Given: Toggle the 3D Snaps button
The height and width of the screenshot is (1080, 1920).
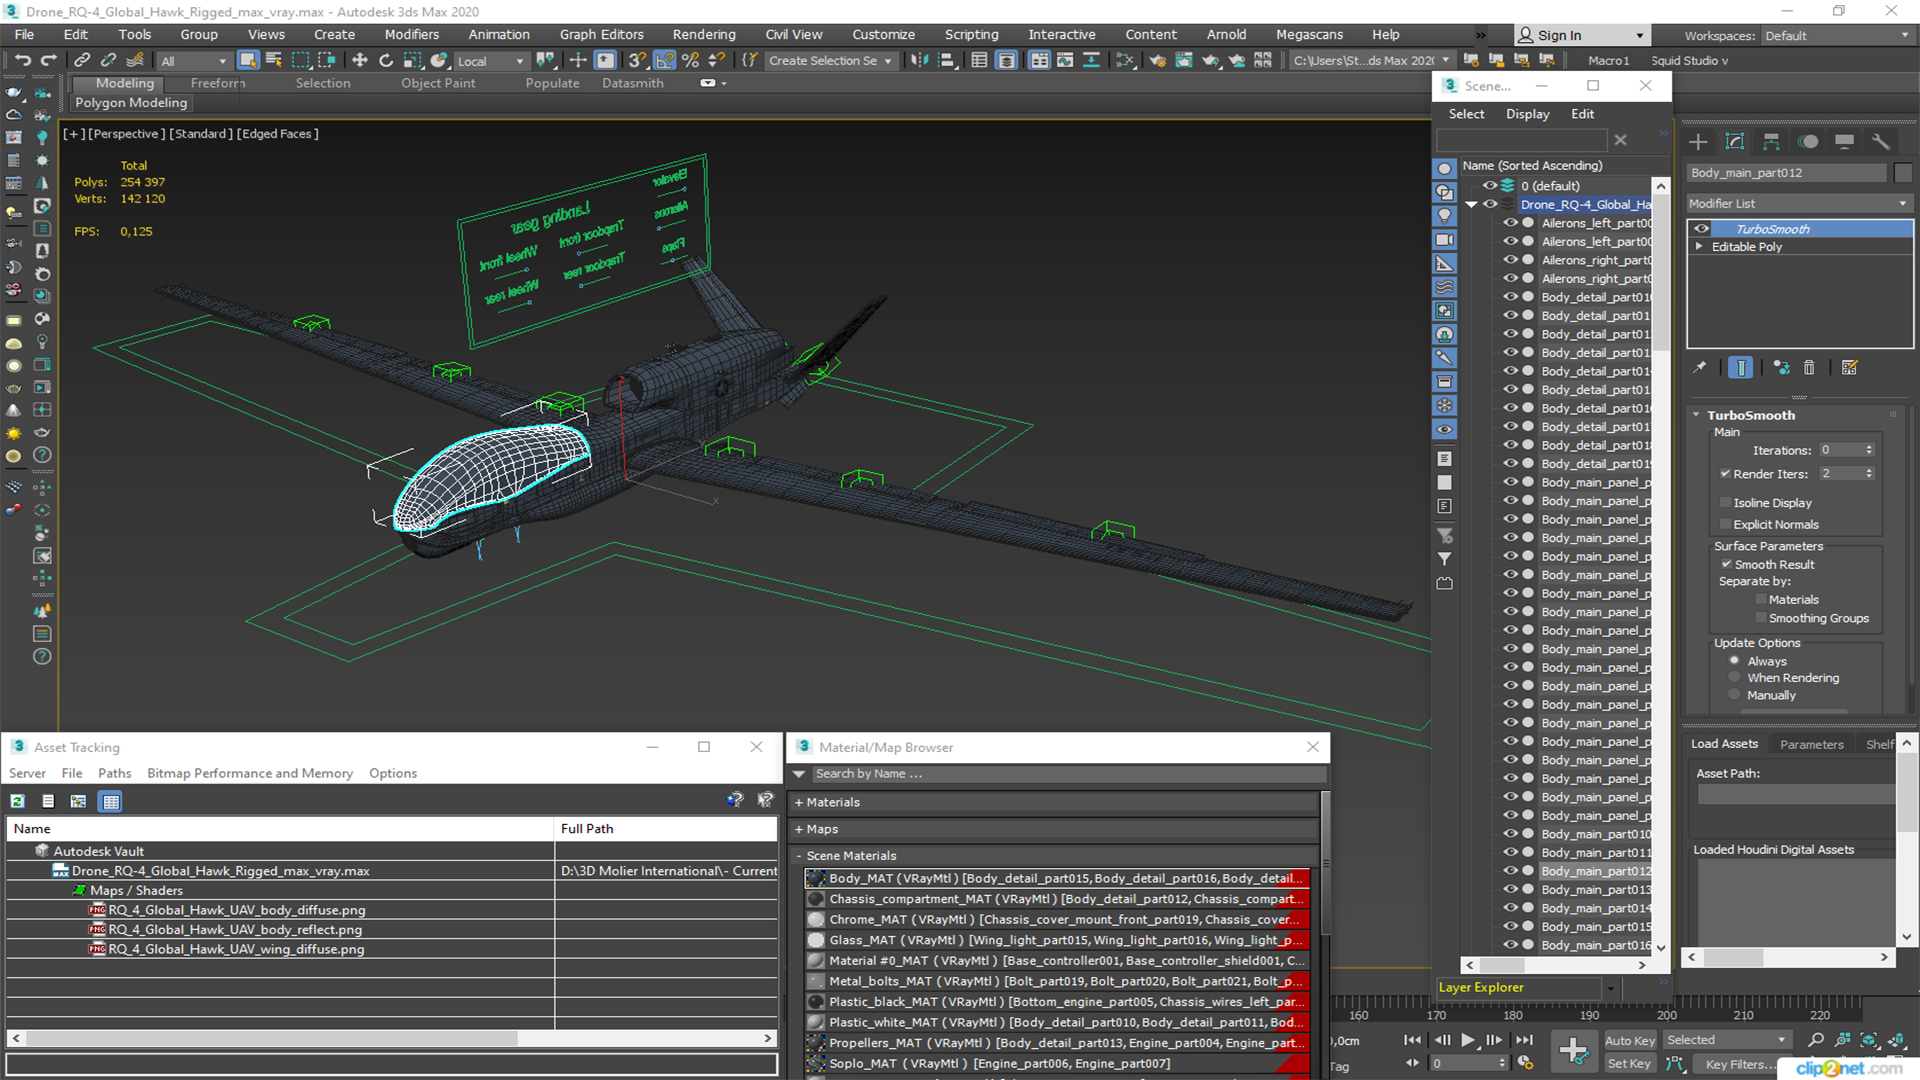Looking at the screenshot, I should pyautogui.click(x=637, y=60).
